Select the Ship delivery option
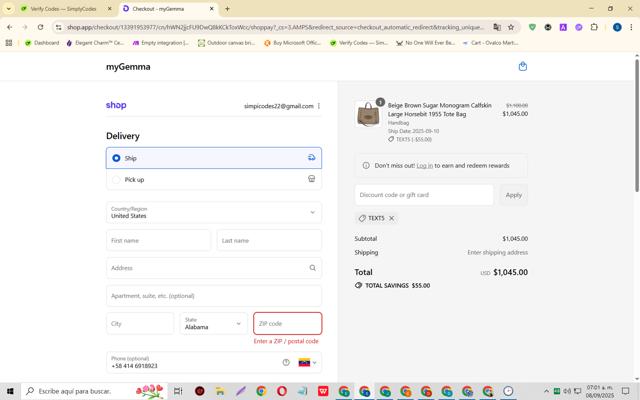 [x=214, y=158]
